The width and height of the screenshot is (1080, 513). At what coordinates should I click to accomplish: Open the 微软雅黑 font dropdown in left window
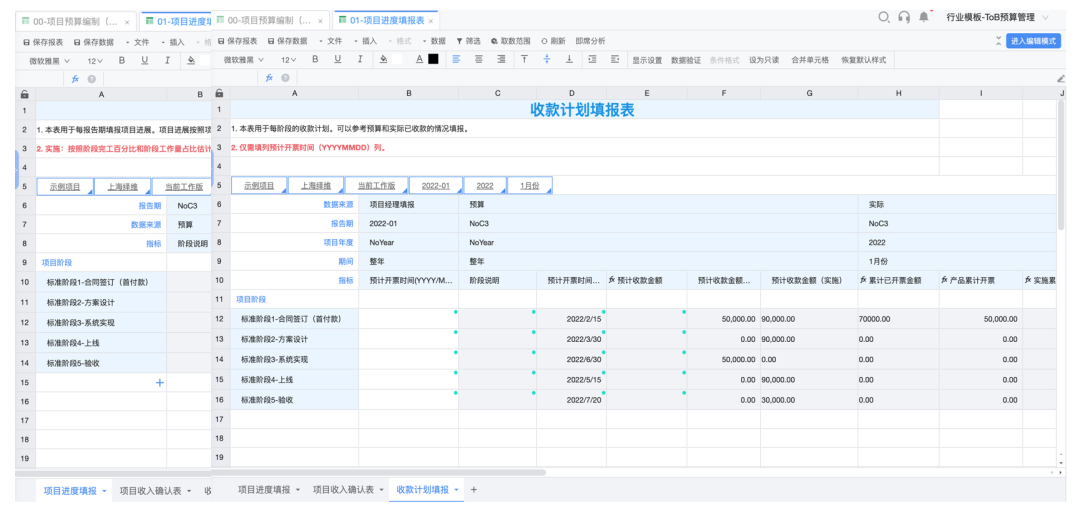point(50,60)
